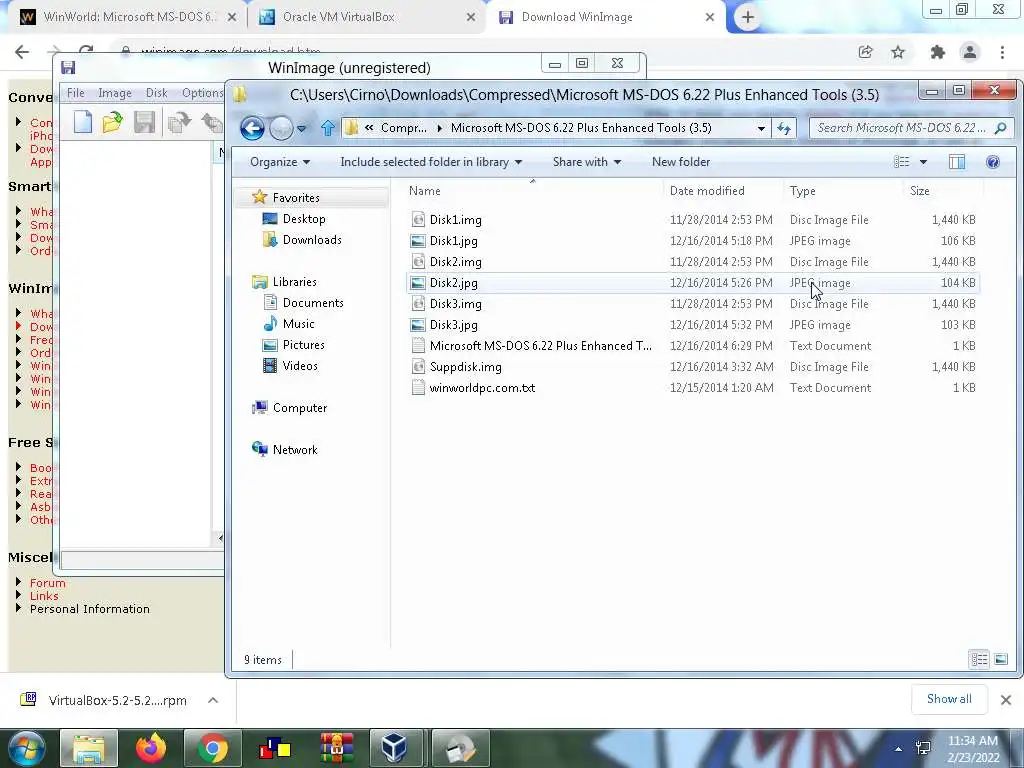This screenshot has height=768, width=1024.
Task: Click Change your view icon
Action: tap(902, 162)
